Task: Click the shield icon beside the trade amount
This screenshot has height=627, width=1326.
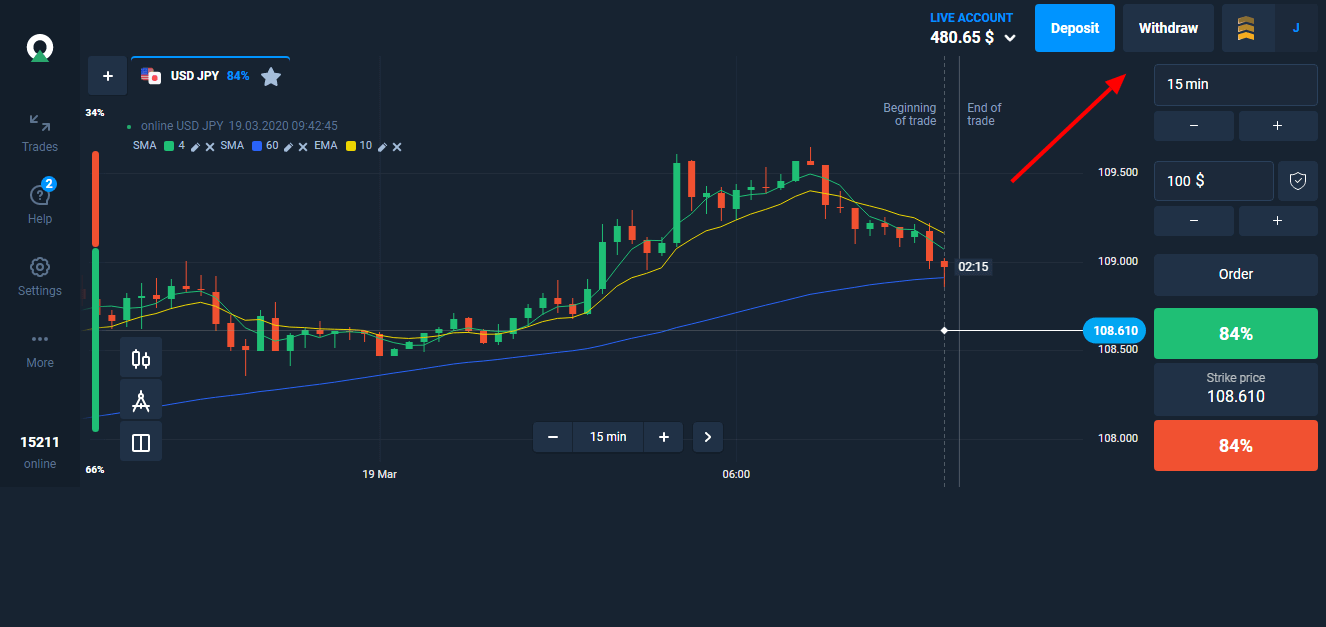Action: [x=1297, y=180]
